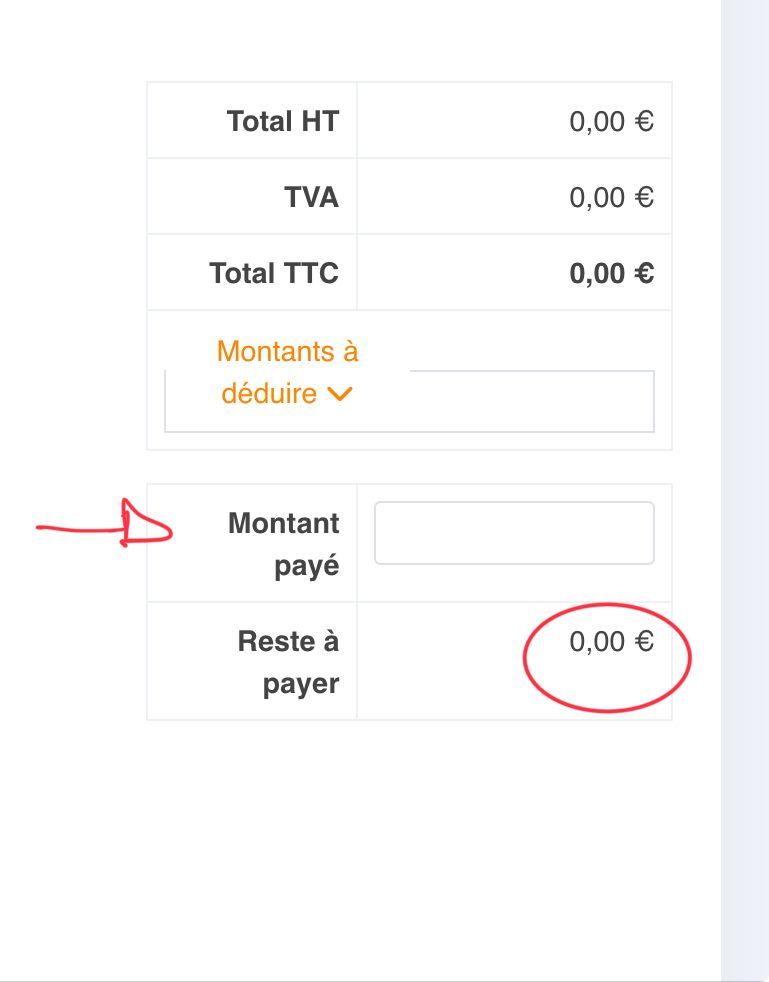Select the "Total HT" row label
Viewport: 769px width, 982px height.
pyautogui.click(x=283, y=122)
